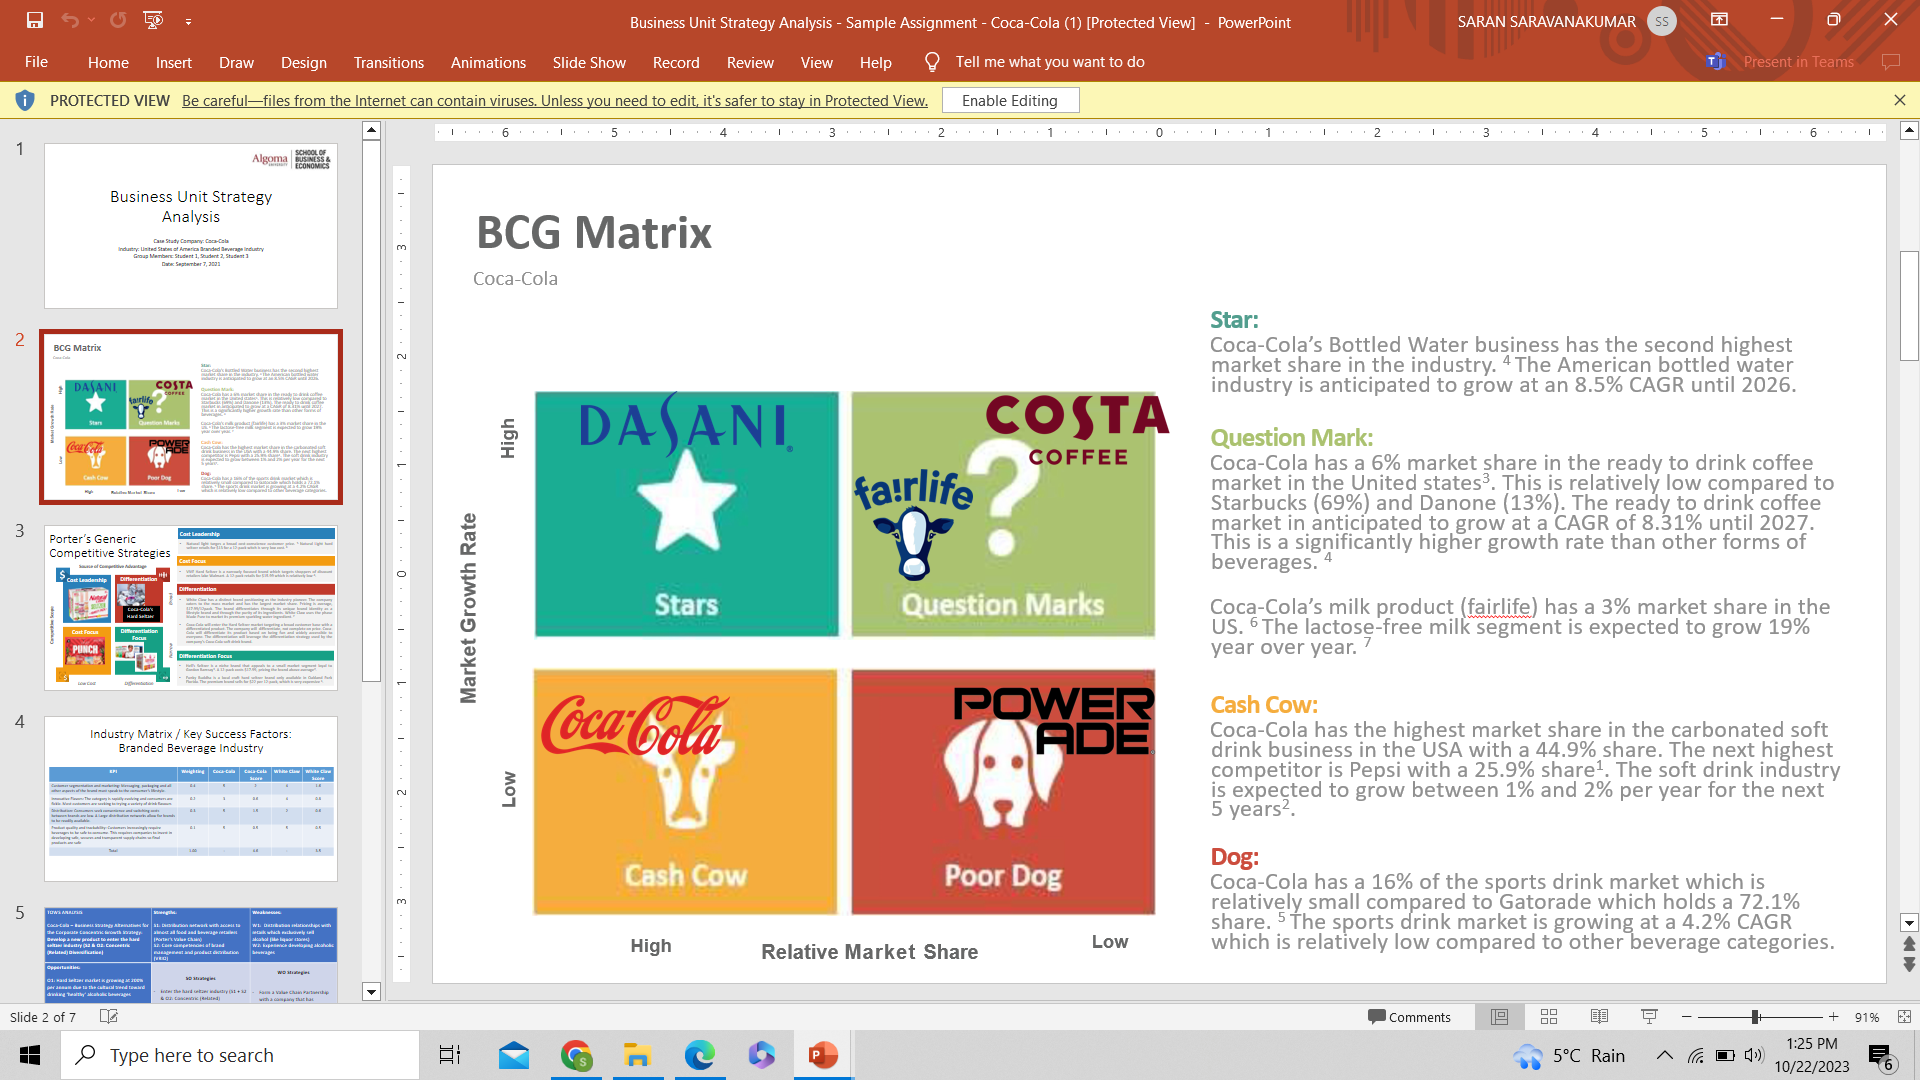Click the zoom slider handle
The width and height of the screenshot is (1920, 1080).
[x=1755, y=1017]
